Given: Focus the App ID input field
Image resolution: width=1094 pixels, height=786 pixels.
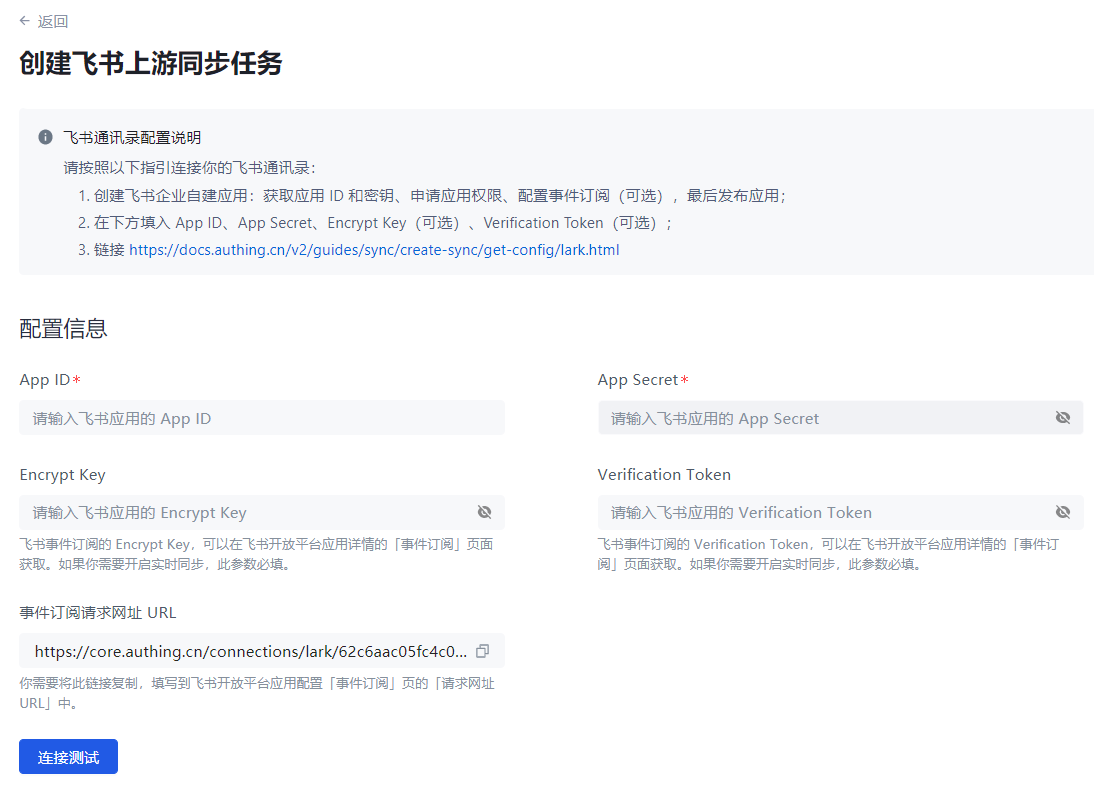Looking at the screenshot, I should pos(261,418).
